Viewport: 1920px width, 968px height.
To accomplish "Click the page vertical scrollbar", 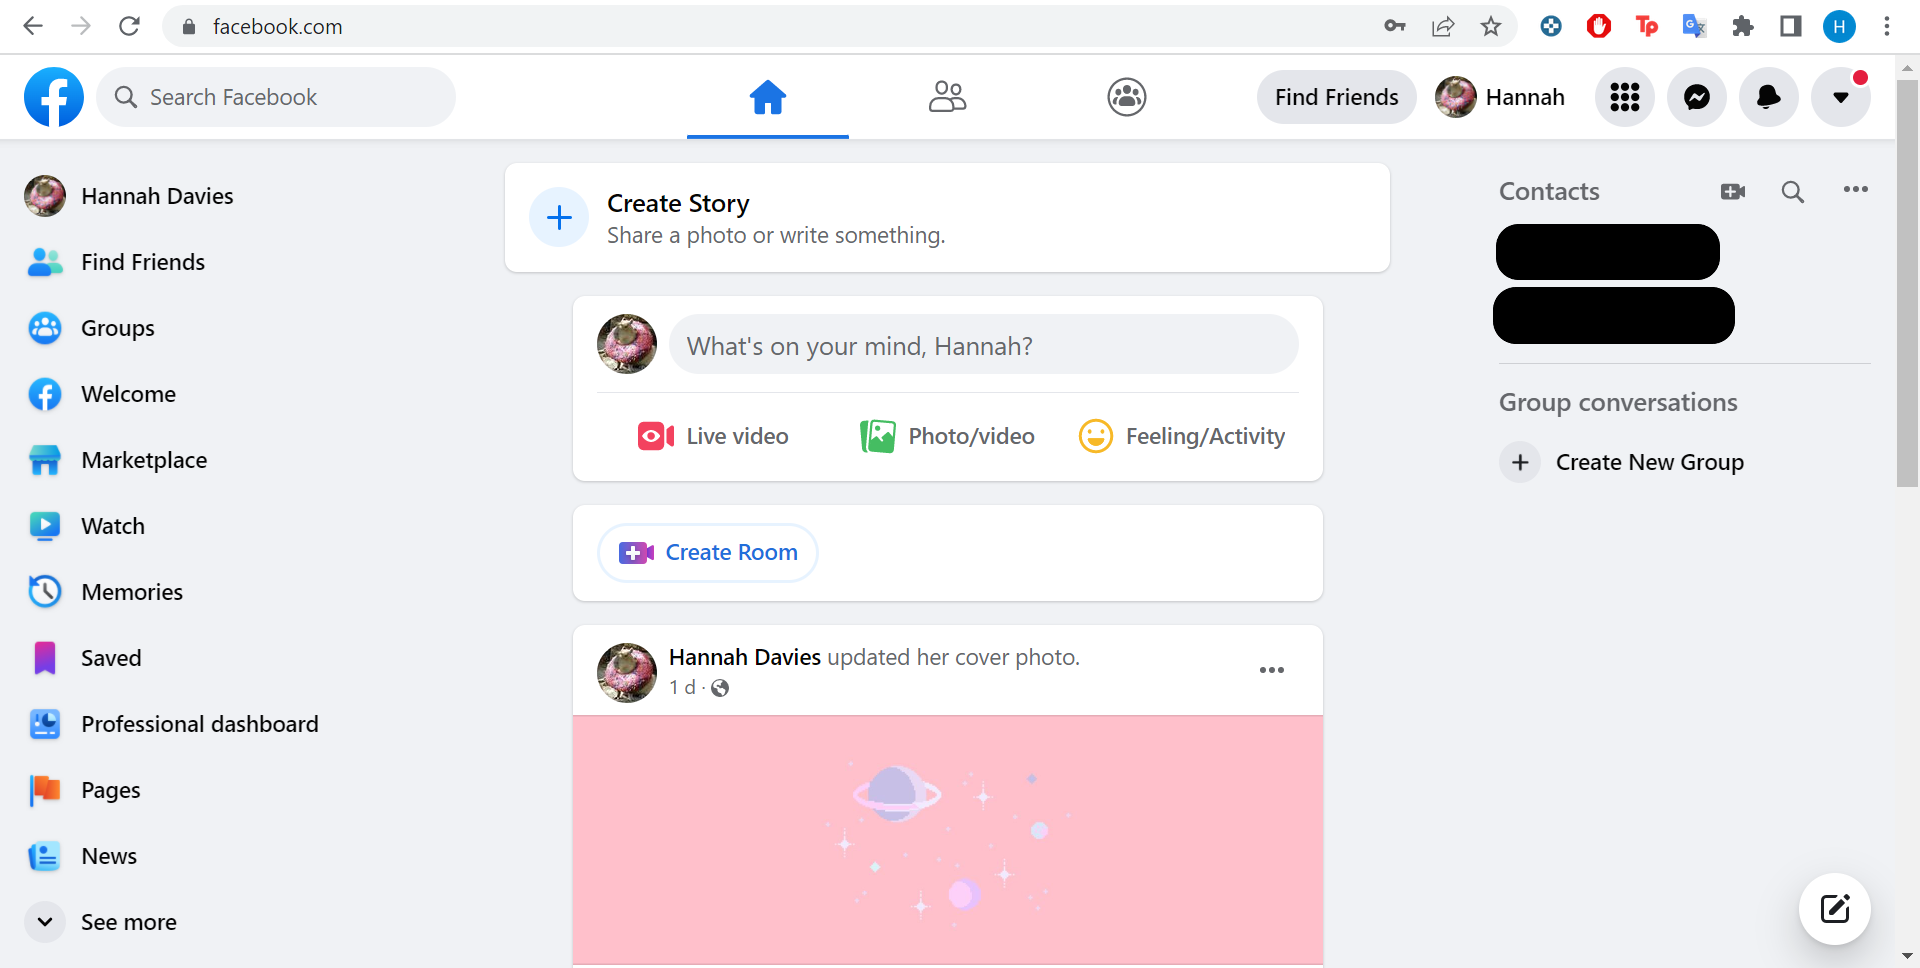I will (x=1907, y=283).
